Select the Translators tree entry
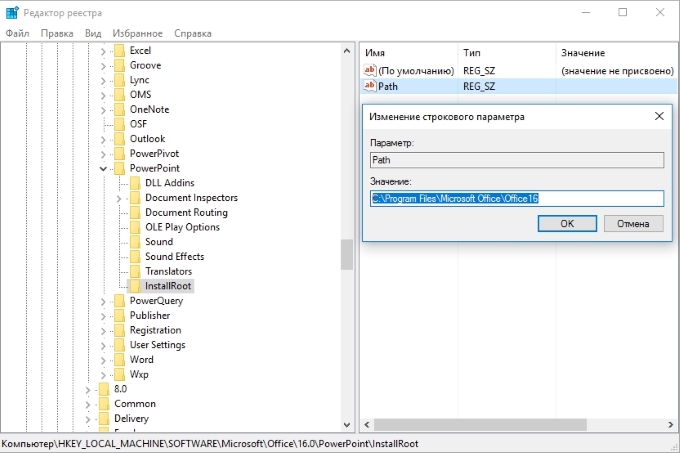The height and width of the screenshot is (453, 680). (168, 271)
